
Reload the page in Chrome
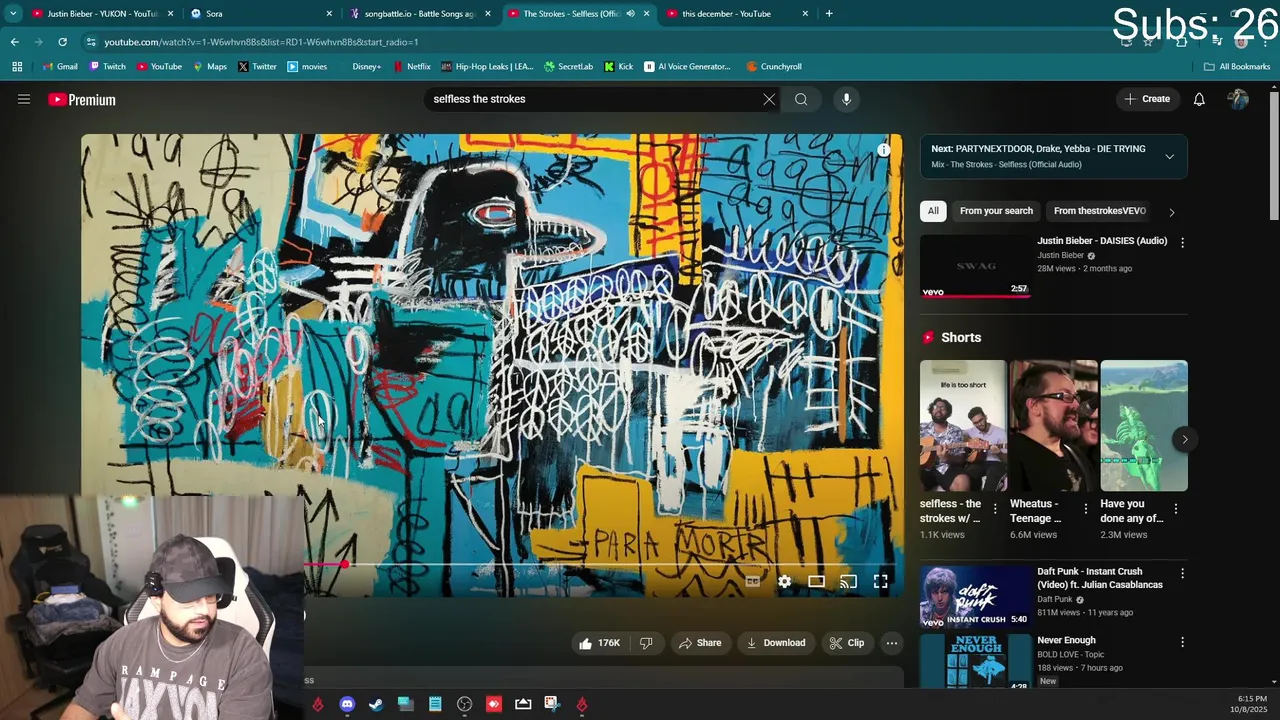[x=62, y=42]
